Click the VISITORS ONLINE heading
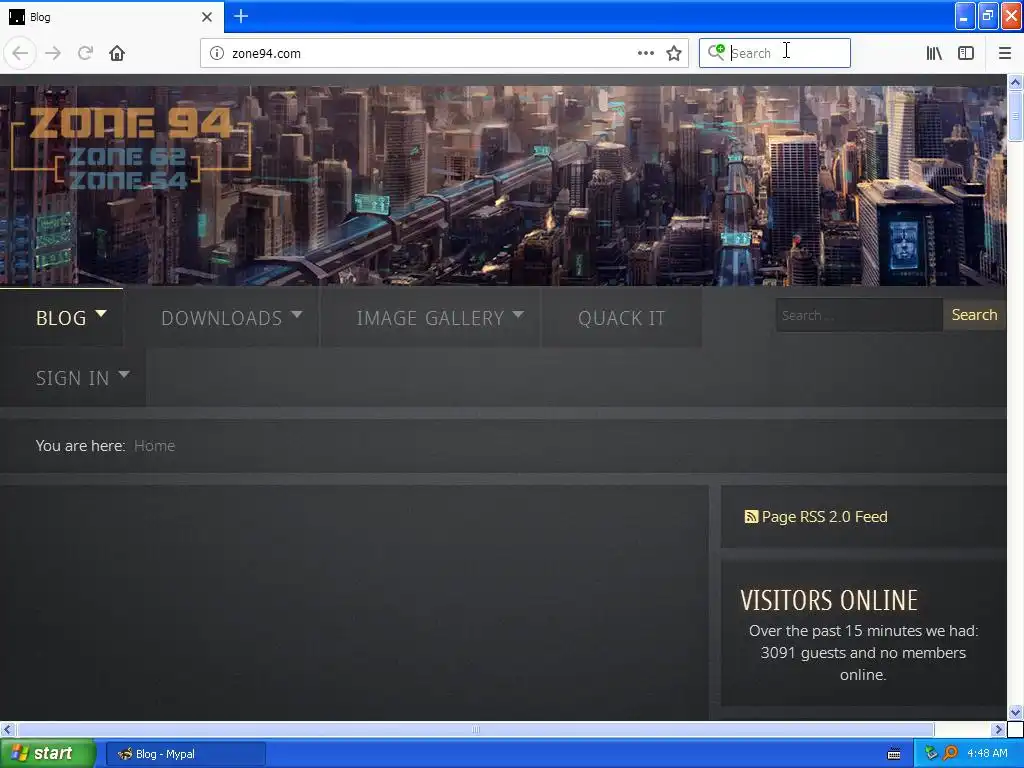Viewport: 1024px width, 768px height. [x=829, y=600]
